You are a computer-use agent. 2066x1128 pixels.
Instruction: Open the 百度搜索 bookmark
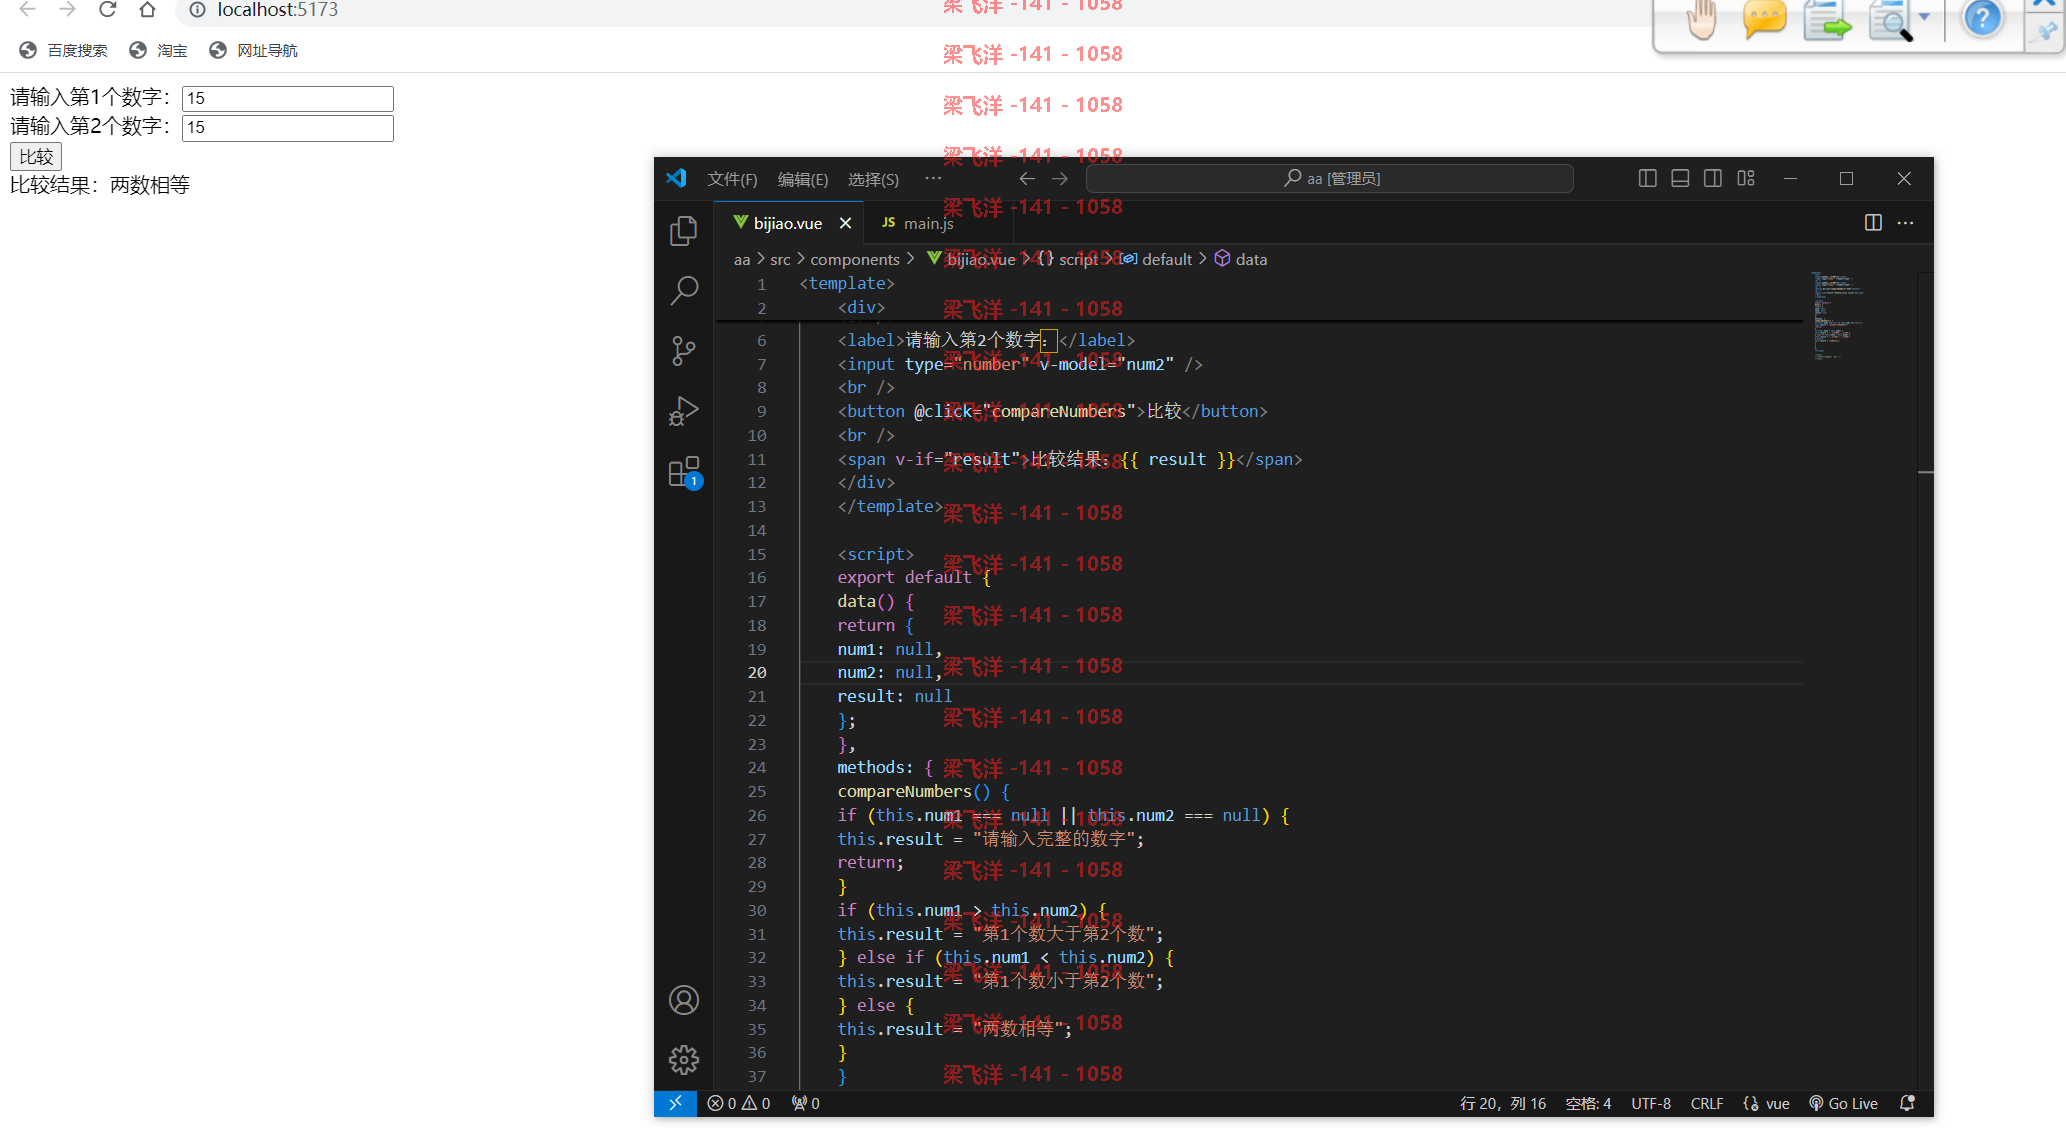(x=63, y=50)
